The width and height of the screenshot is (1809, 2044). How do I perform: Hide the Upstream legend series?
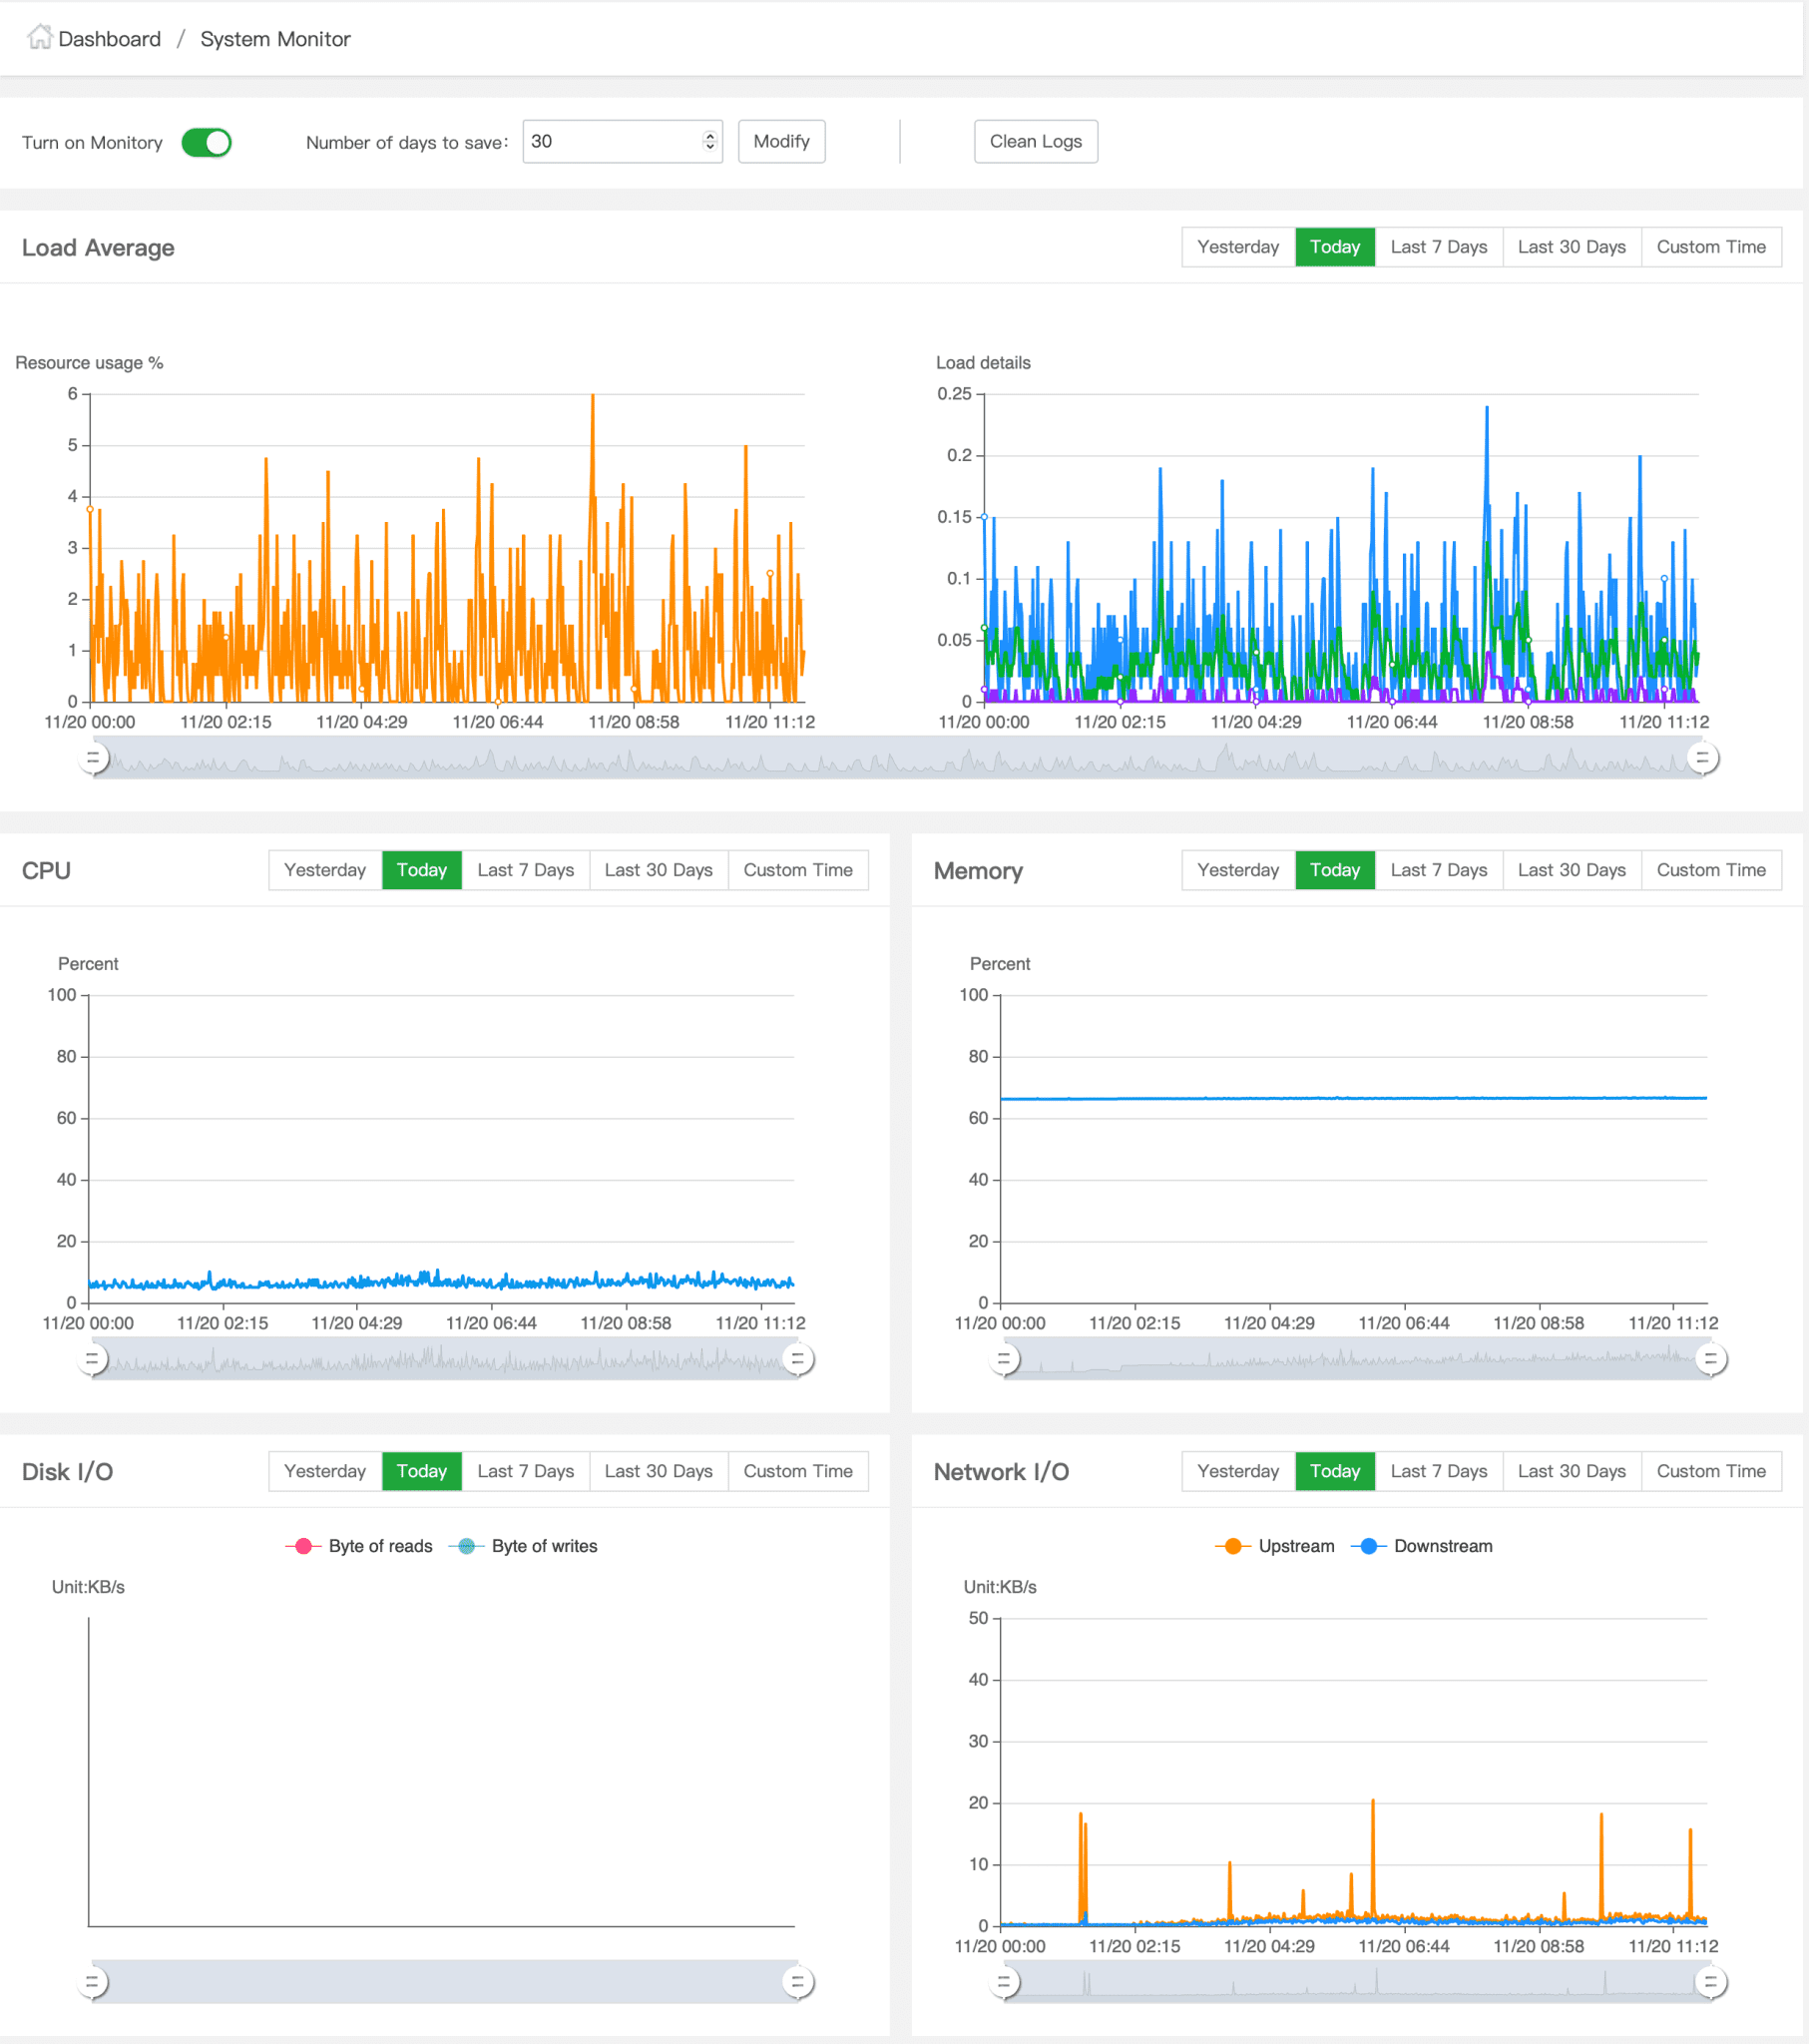[1275, 1546]
